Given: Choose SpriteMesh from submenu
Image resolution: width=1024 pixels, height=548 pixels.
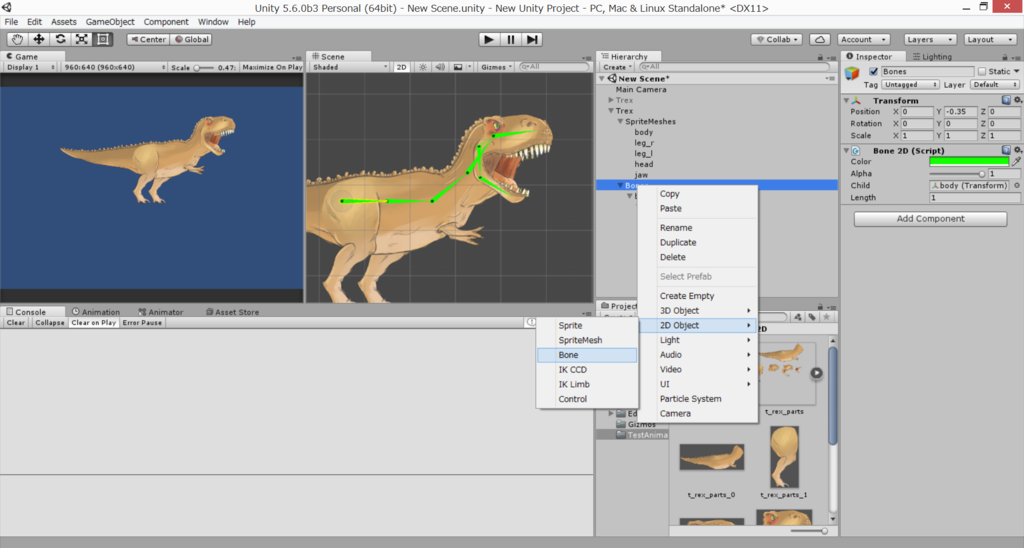Looking at the screenshot, I should pyautogui.click(x=586, y=340).
